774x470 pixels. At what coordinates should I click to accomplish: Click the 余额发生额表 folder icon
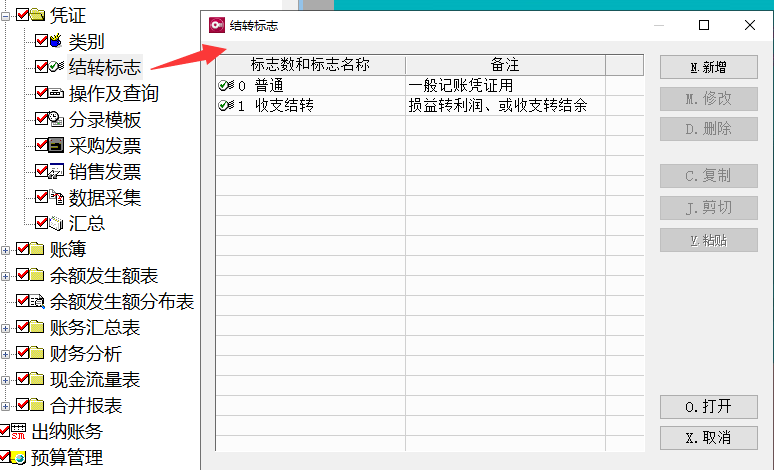coord(37,274)
